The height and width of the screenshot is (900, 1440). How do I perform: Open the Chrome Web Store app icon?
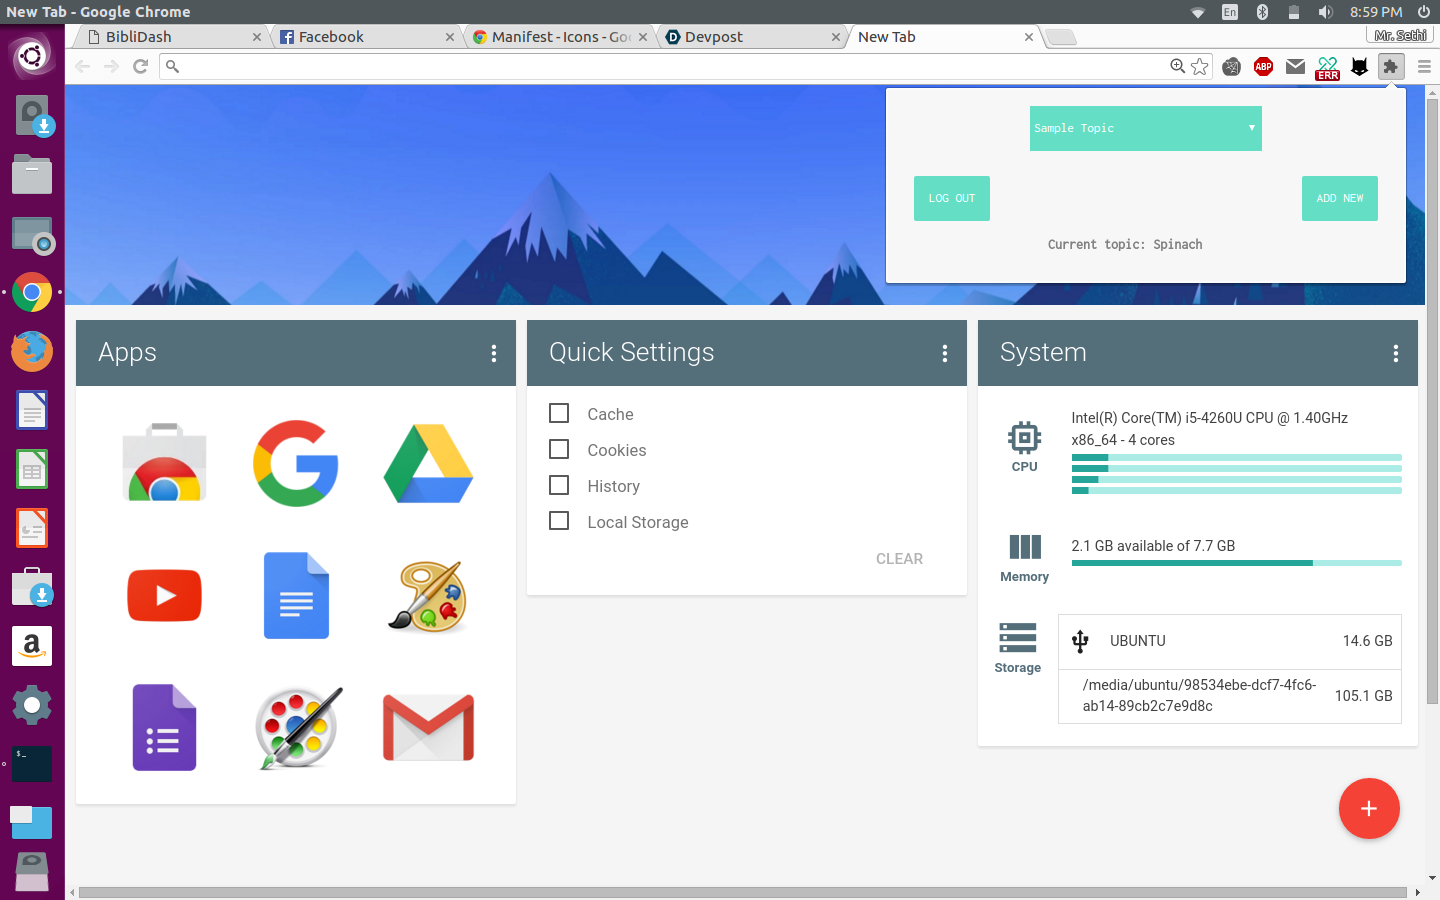(x=165, y=463)
